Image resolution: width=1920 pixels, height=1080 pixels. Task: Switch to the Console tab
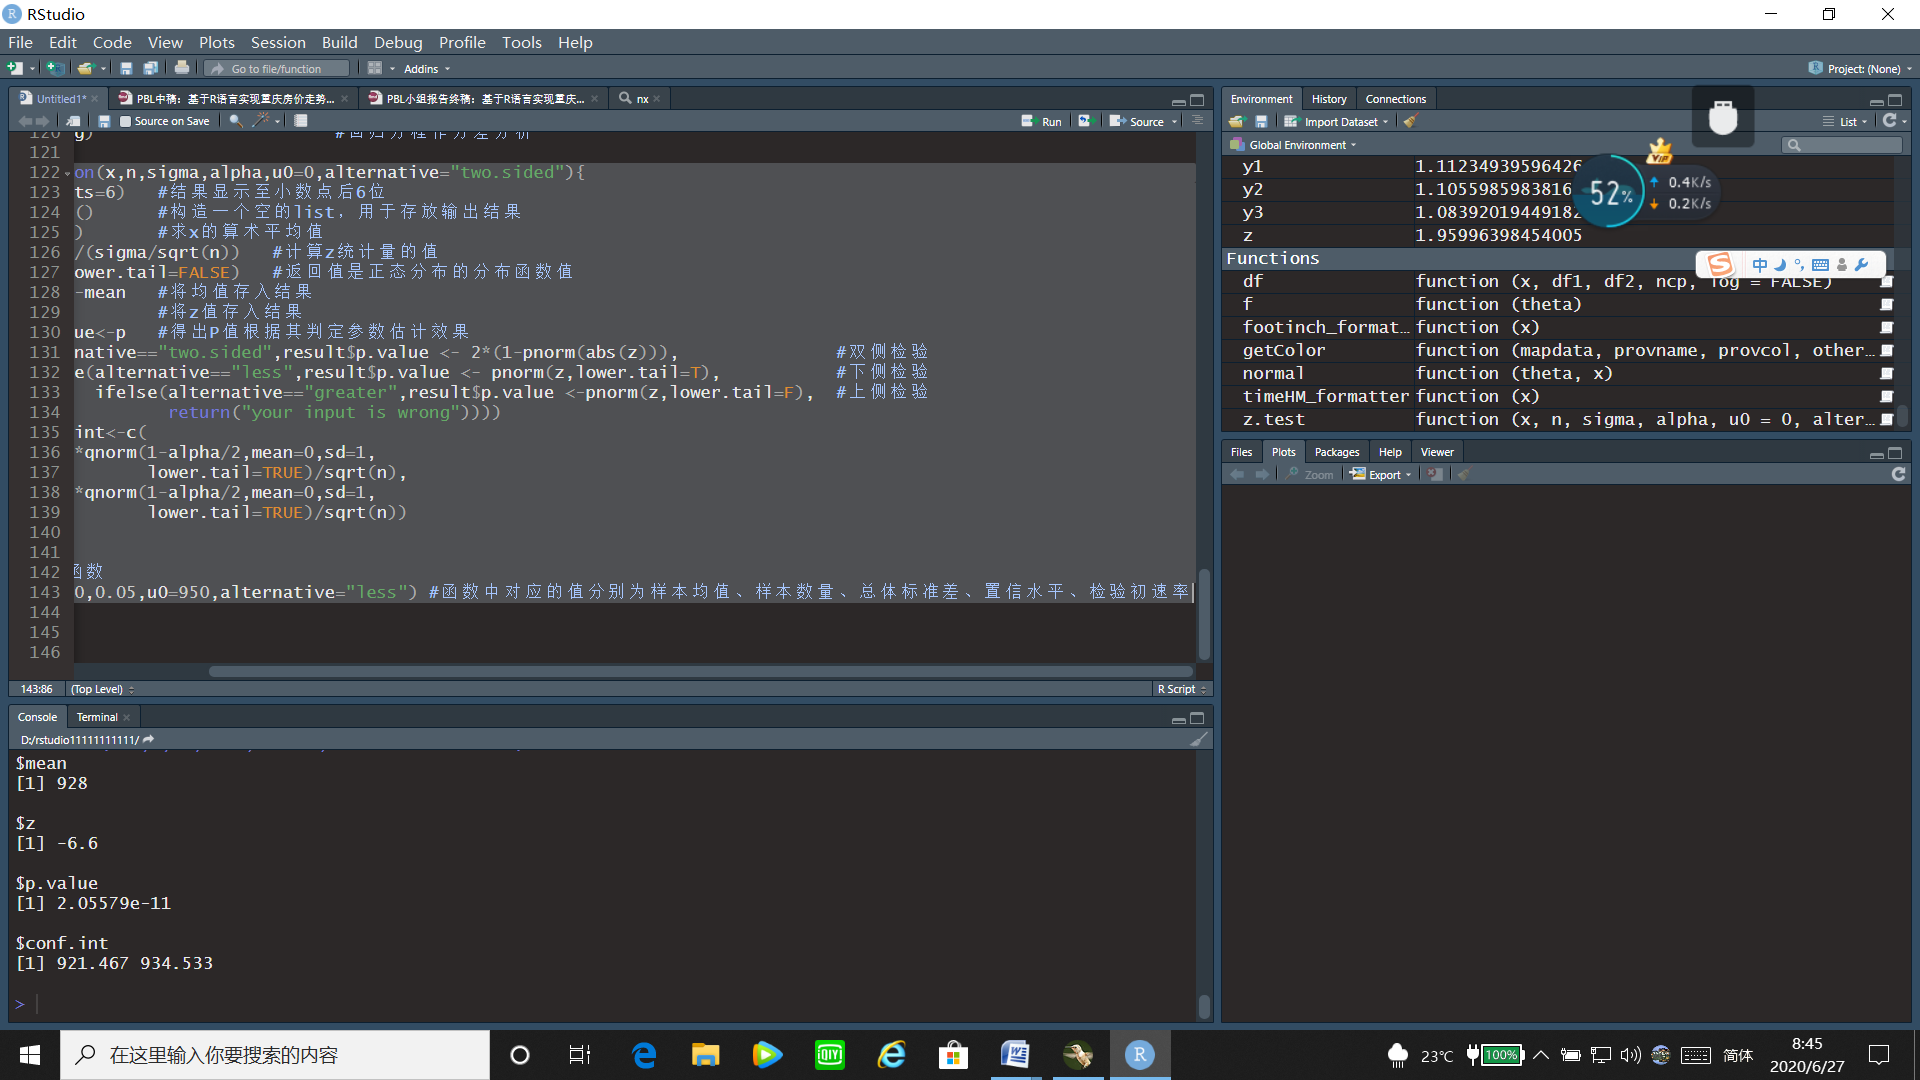pos(38,716)
